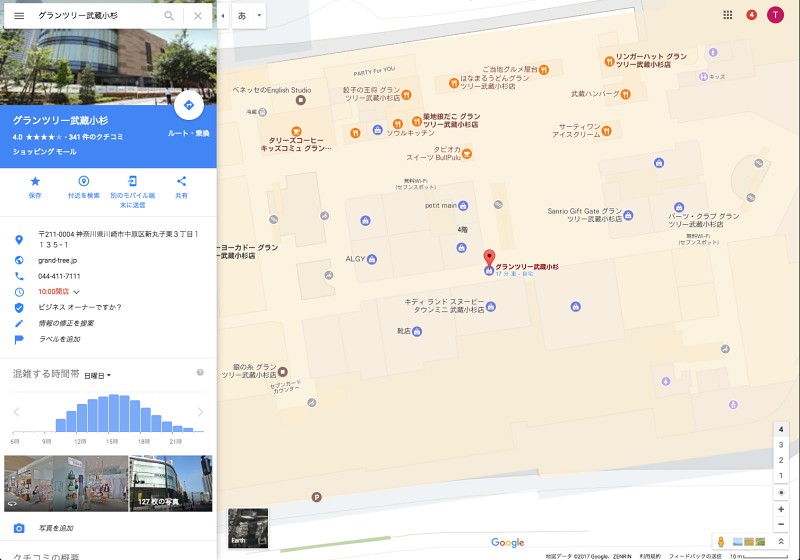The width and height of the screenshot is (800, 560).
Task: Click the 餃子の王将 restaurant marker
Action: click(406, 94)
